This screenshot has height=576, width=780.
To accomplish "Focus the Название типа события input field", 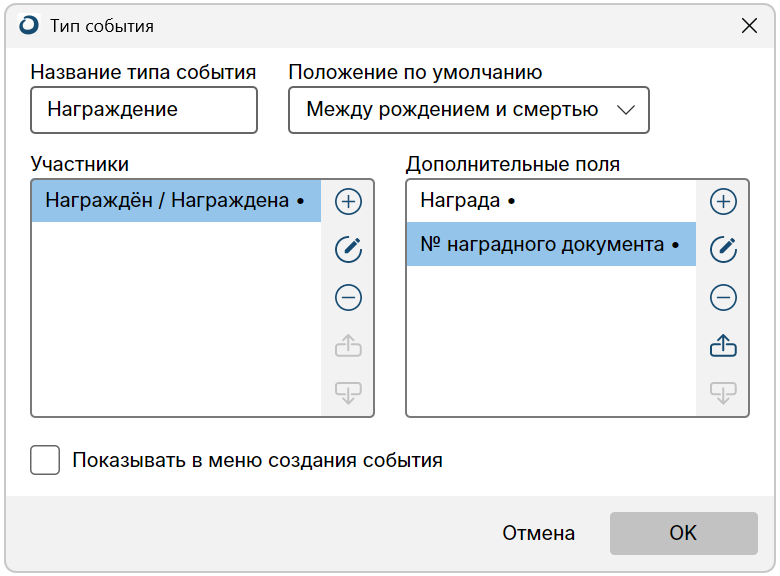I will click(x=144, y=110).
